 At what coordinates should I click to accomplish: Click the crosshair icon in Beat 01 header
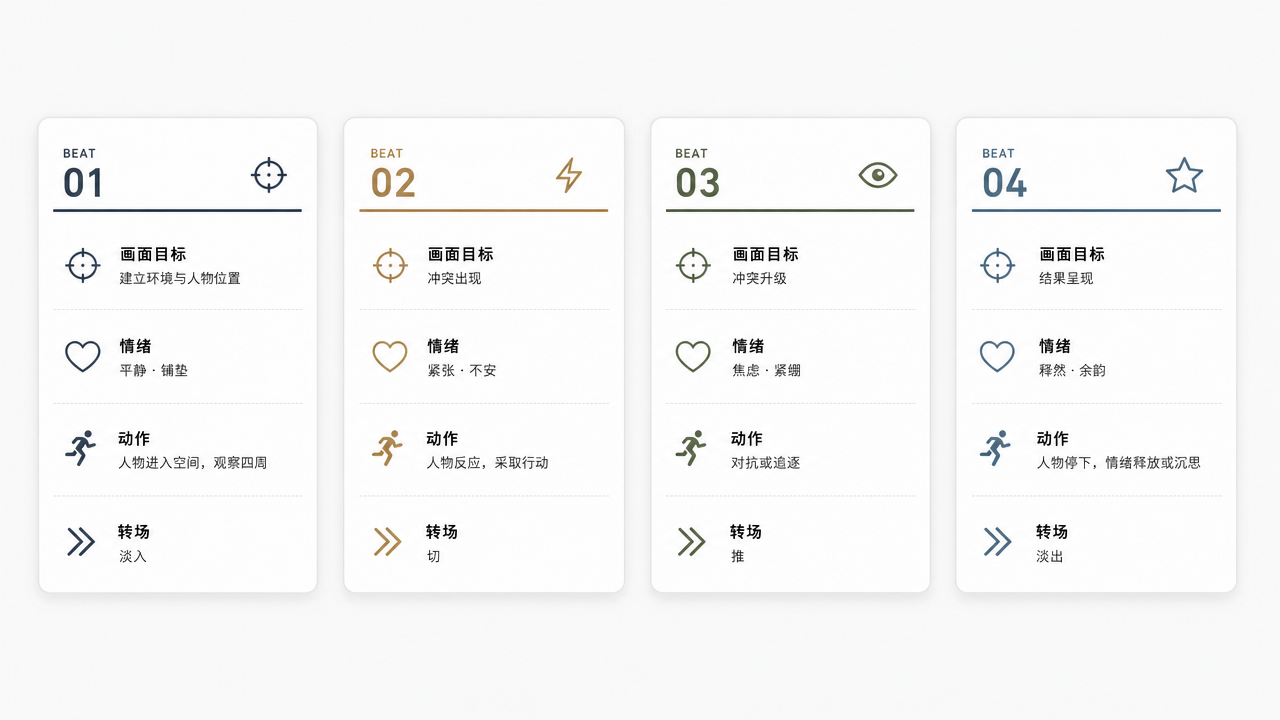coord(268,175)
